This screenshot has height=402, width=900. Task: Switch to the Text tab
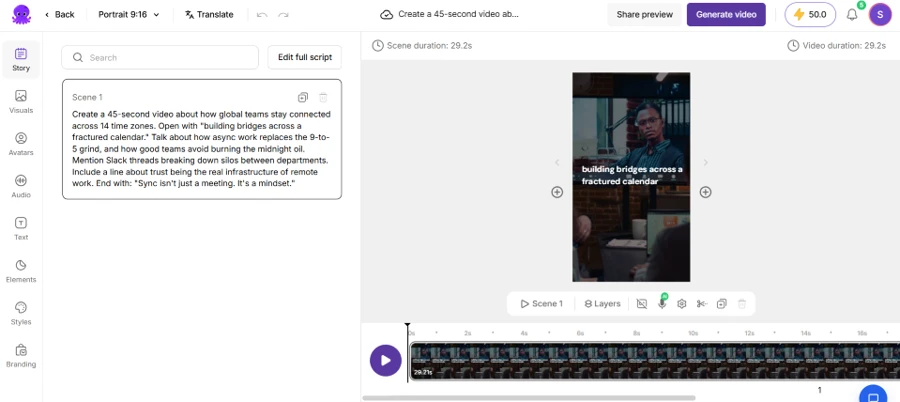pyautogui.click(x=21, y=229)
